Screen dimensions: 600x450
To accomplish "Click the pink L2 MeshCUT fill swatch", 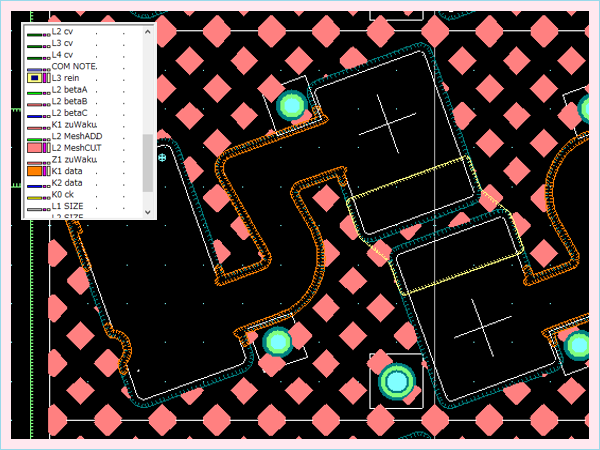I will pyautogui.click(x=33, y=148).
